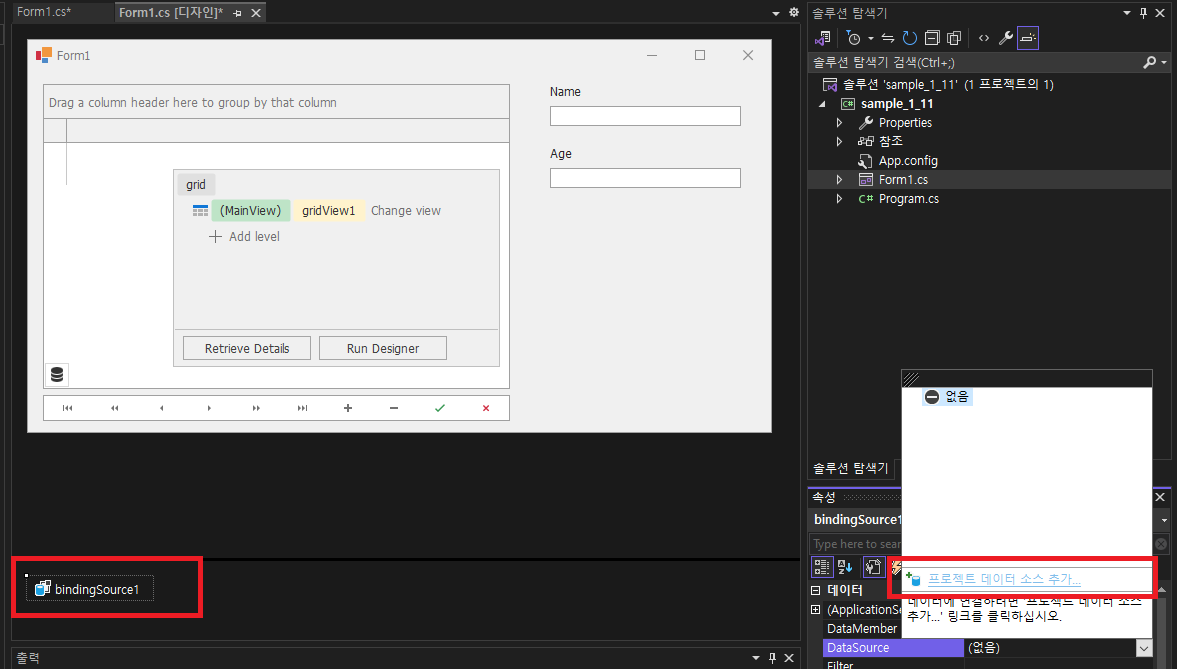Click the Age text box
The width and height of the screenshot is (1177, 669).
tap(645, 178)
